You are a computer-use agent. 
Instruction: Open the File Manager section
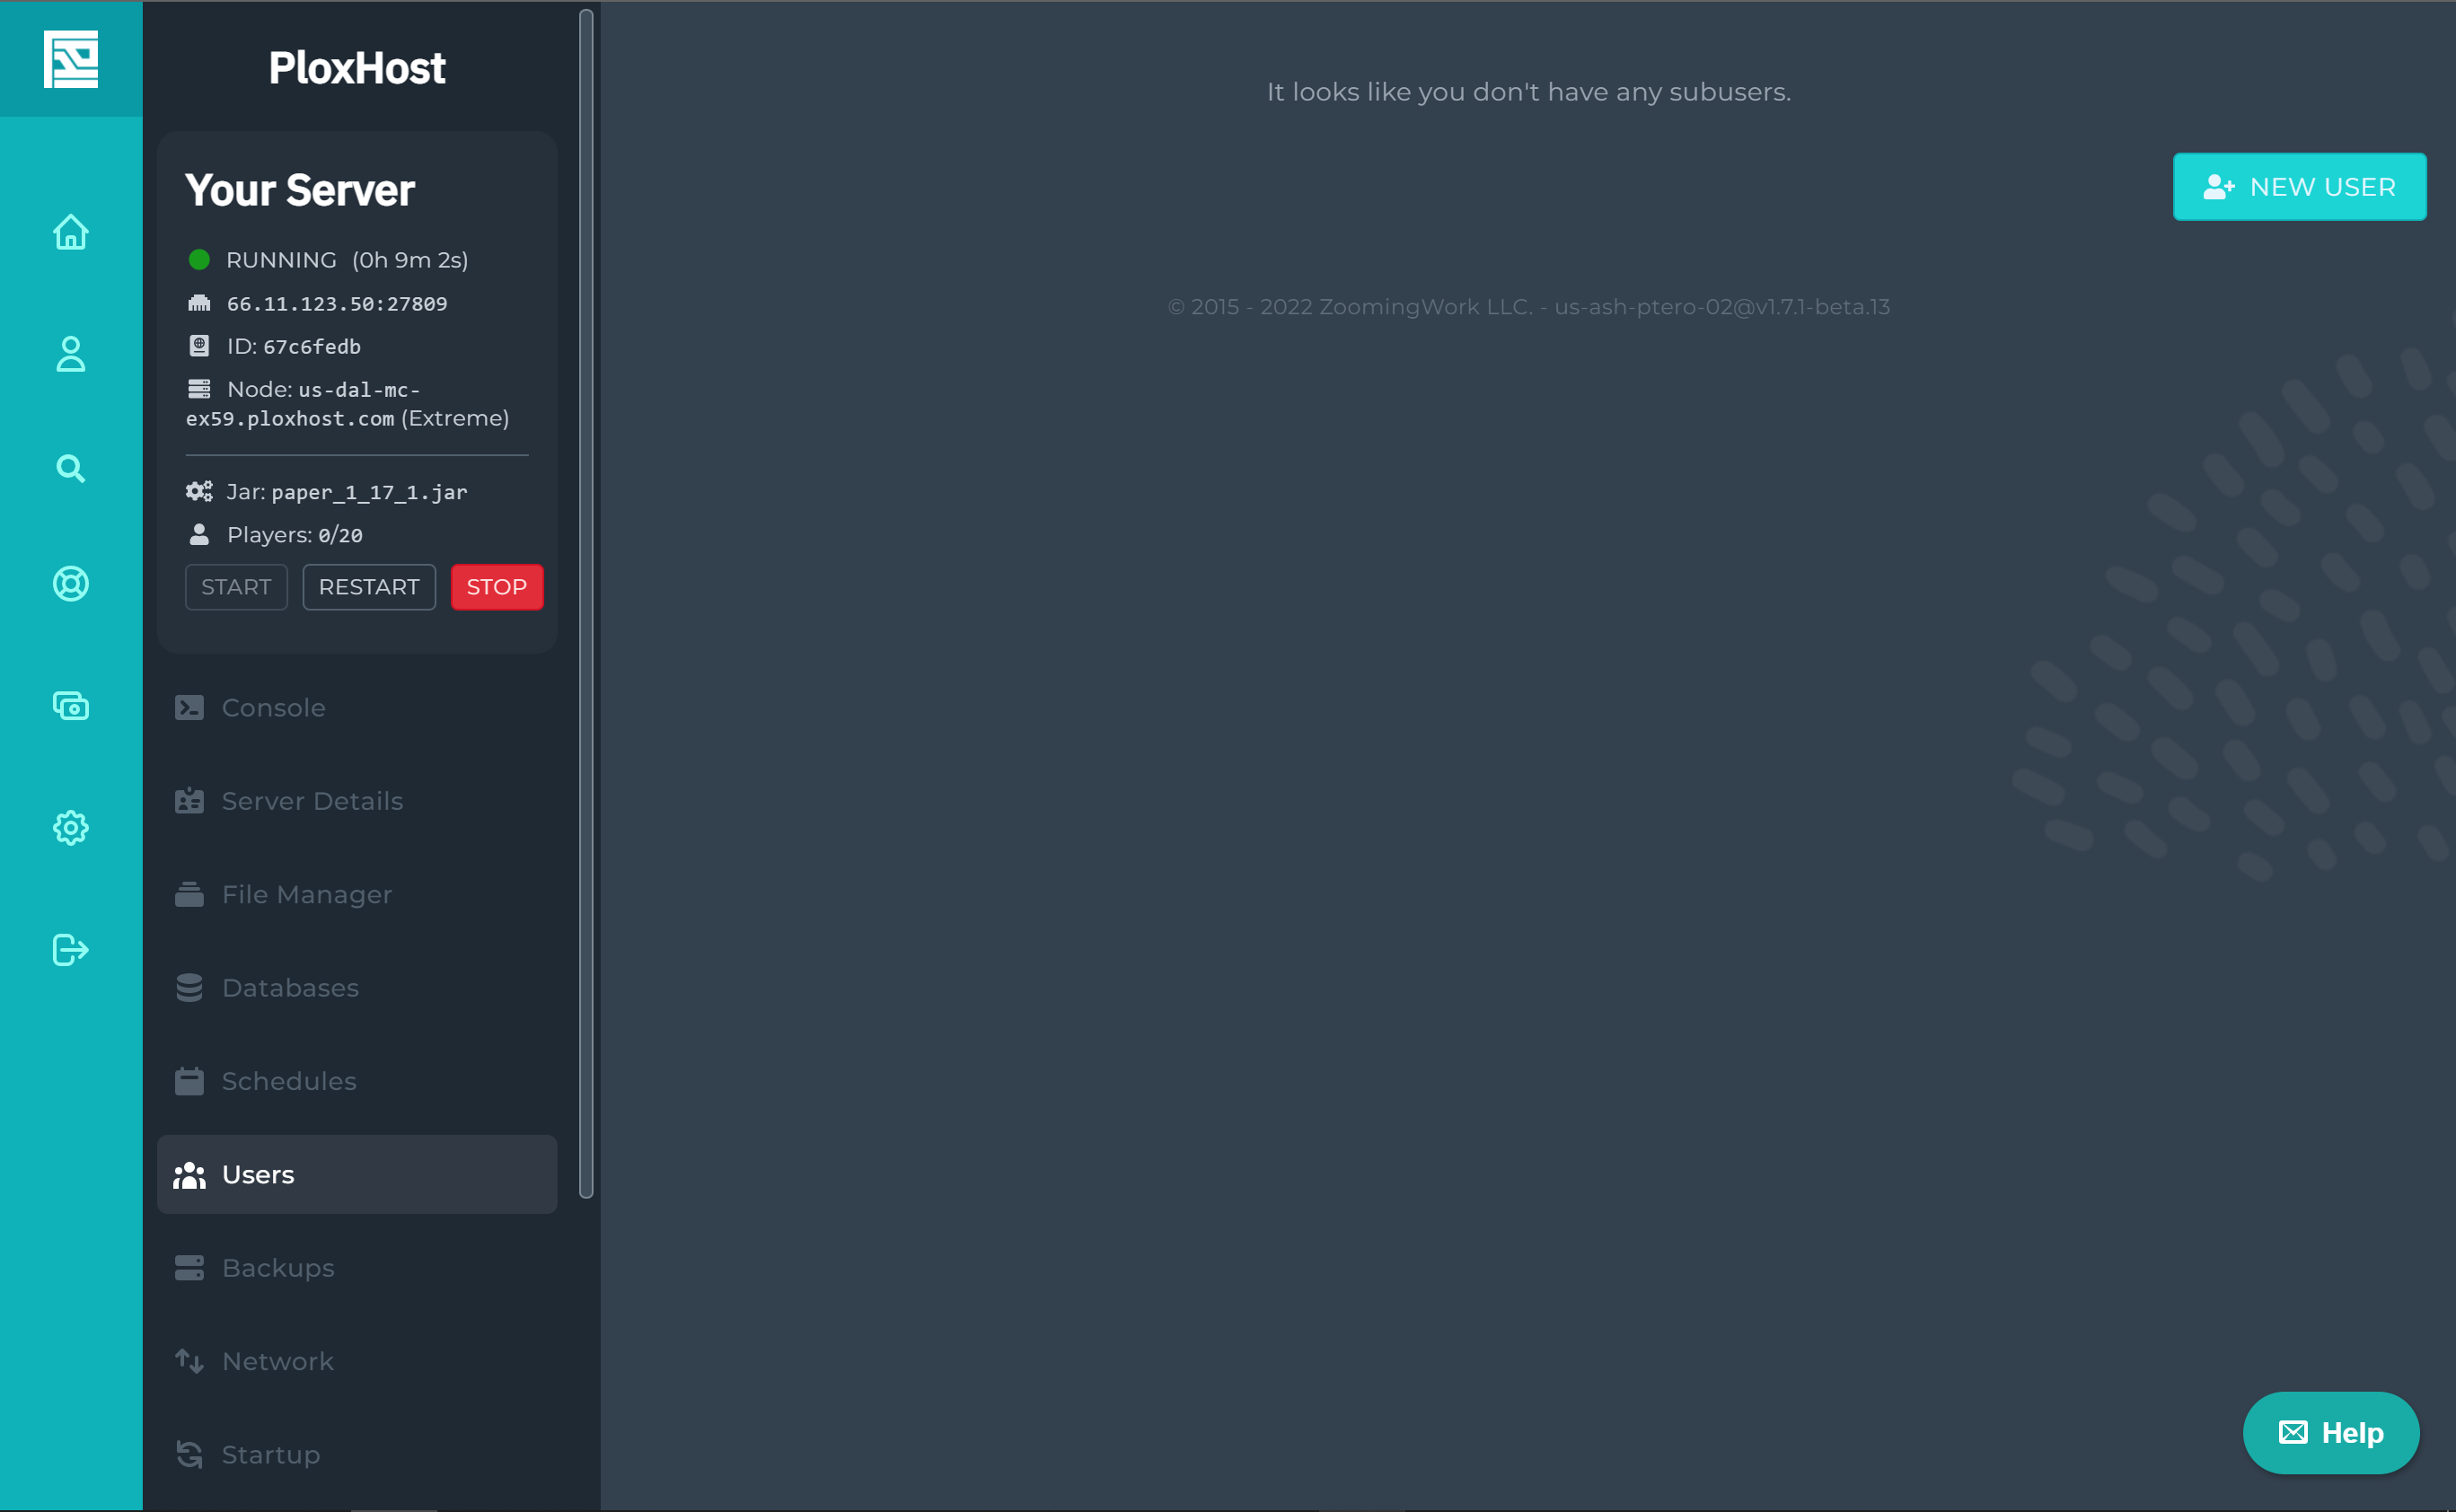pos(307,894)
